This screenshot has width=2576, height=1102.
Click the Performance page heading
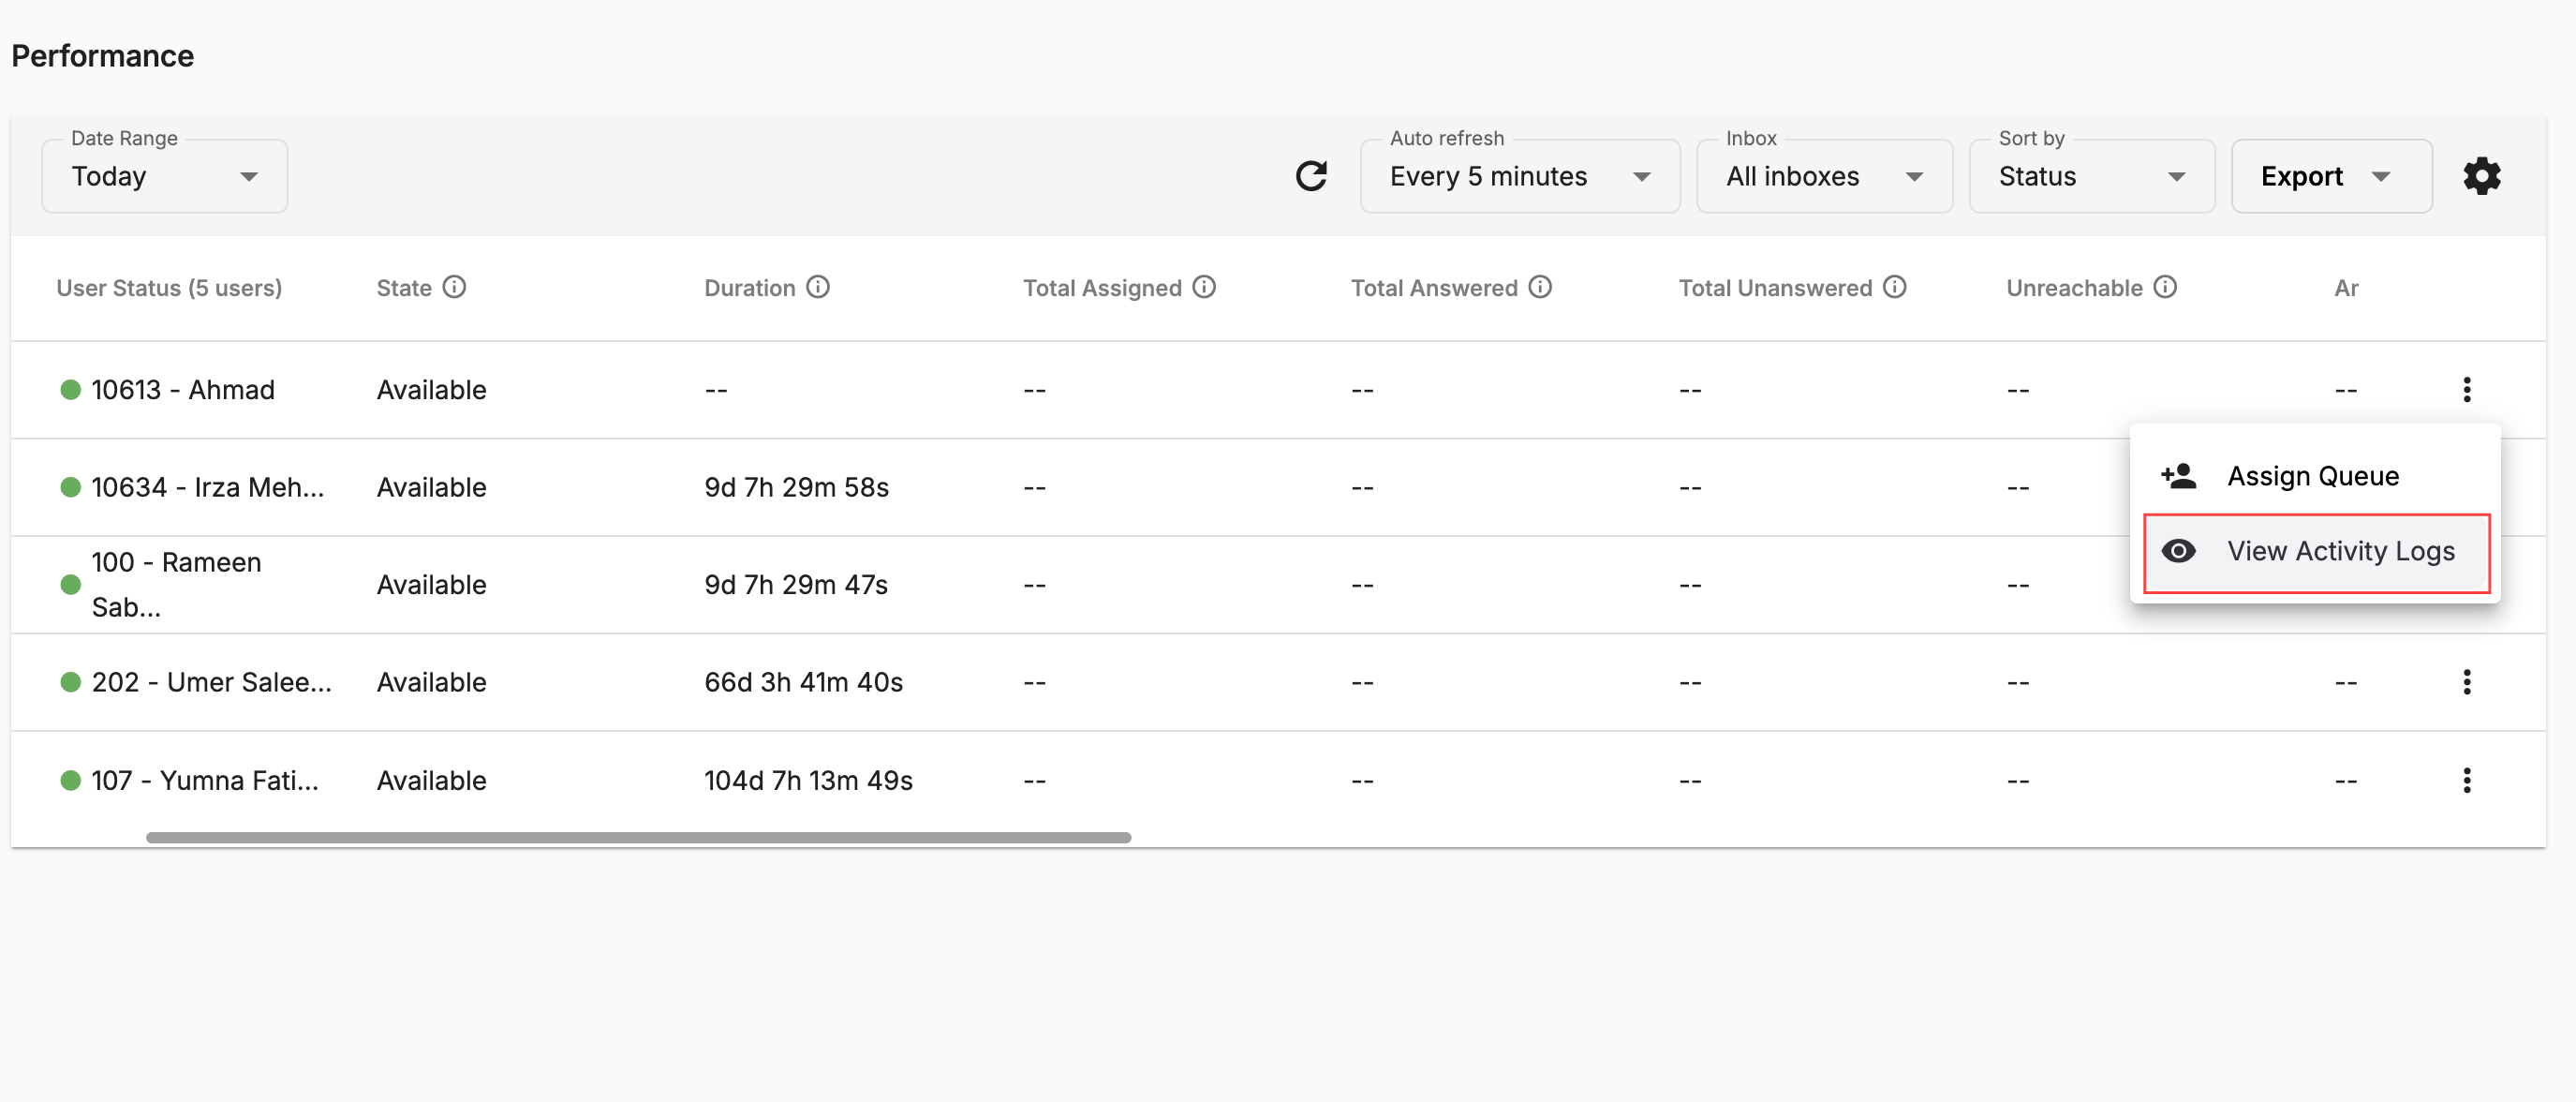[102, 56]
